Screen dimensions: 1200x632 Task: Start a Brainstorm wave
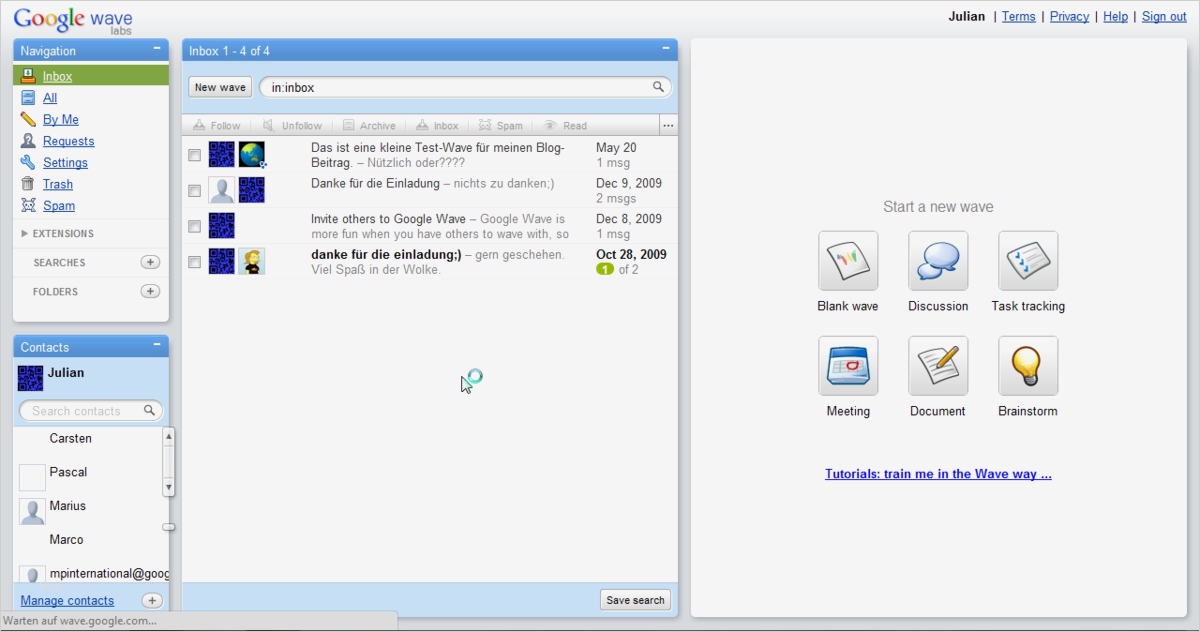[x=1028, y=366]
